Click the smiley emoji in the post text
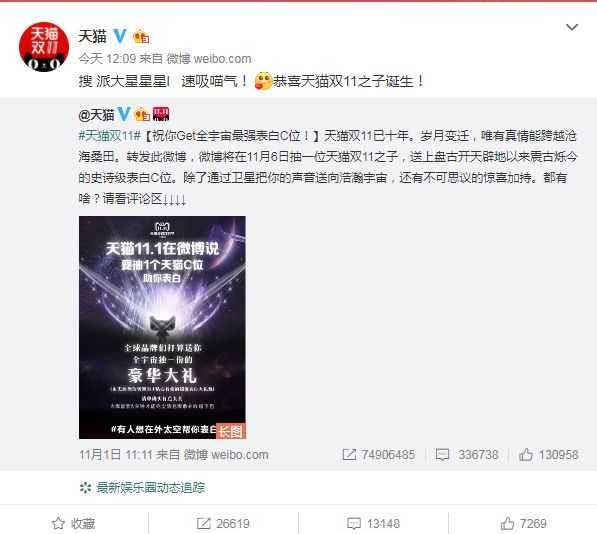This screenshot has width=597, height=534. tap(263, 81)
